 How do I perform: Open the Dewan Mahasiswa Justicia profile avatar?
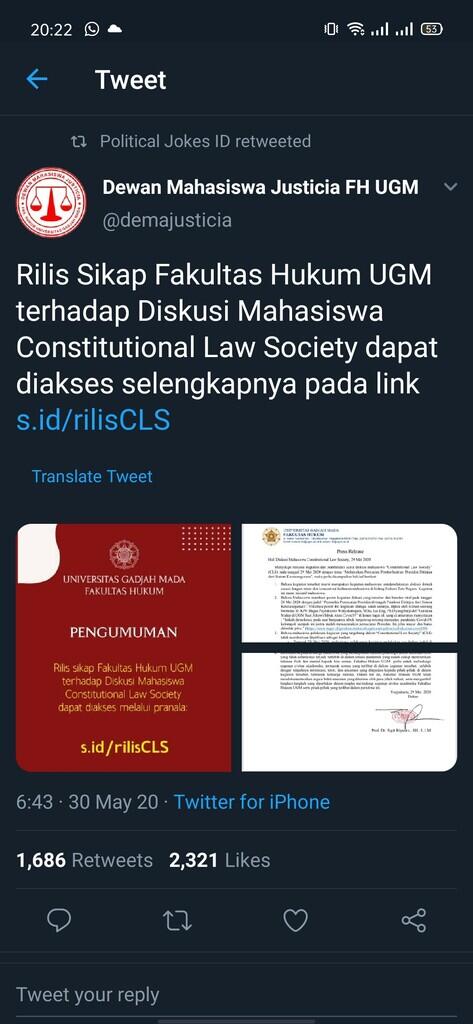coord(51,202)
